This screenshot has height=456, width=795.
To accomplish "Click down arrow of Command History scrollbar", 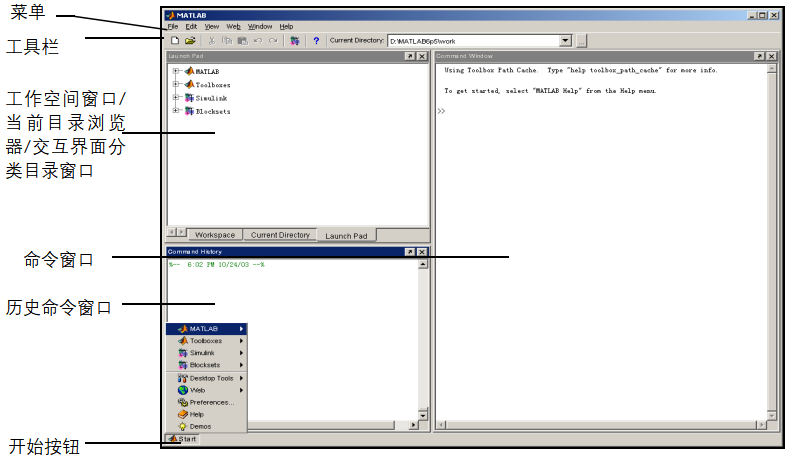I will pyautogui.click(x=423, y=415).
